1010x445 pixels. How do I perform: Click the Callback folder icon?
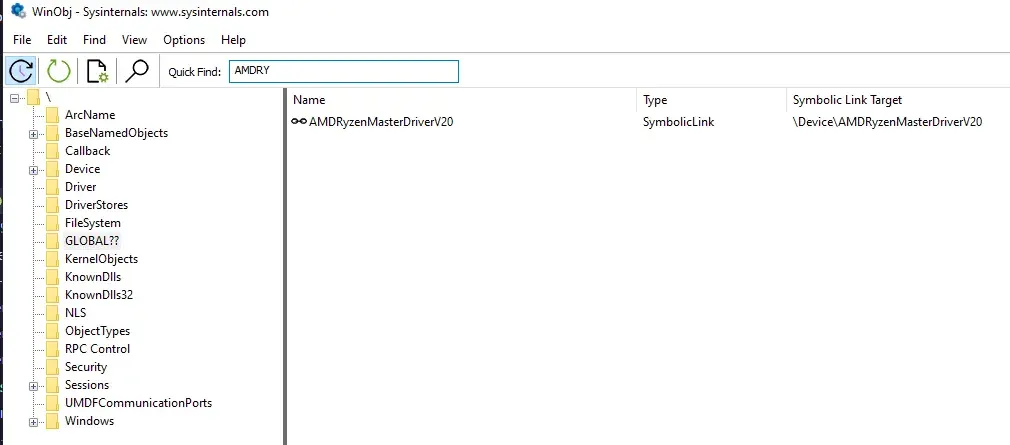pyautogui.click(x=53, y=151)
